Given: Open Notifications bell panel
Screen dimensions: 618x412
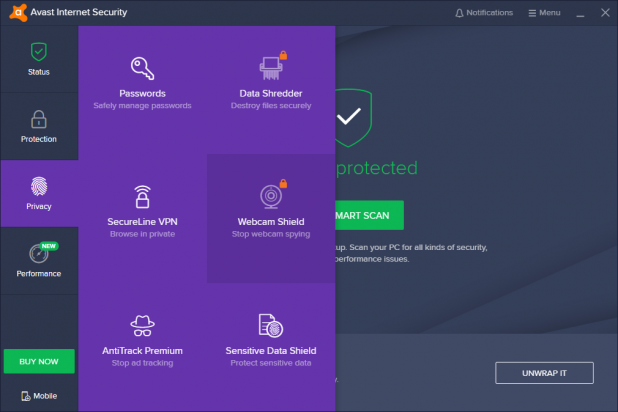Looking at the screenshot, I should click(483, 13).
